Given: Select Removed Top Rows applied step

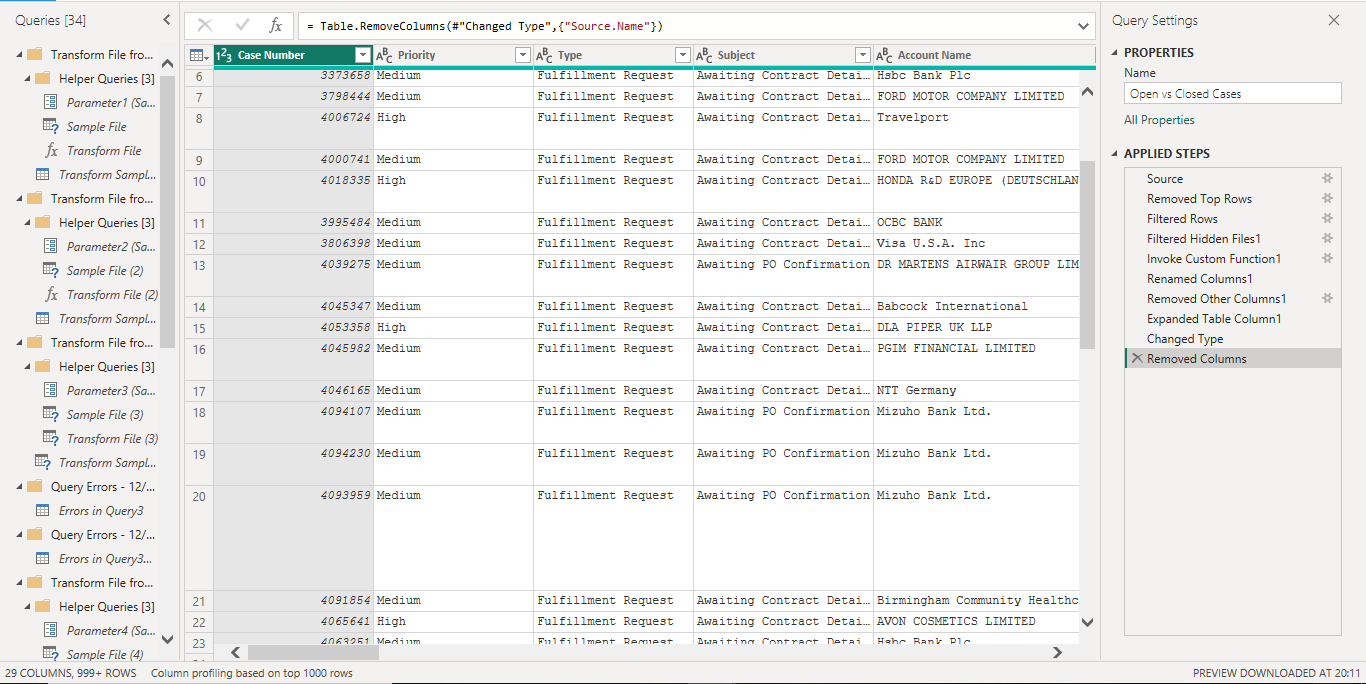Looking at the screenshot, I should [x=1232, y=199].
